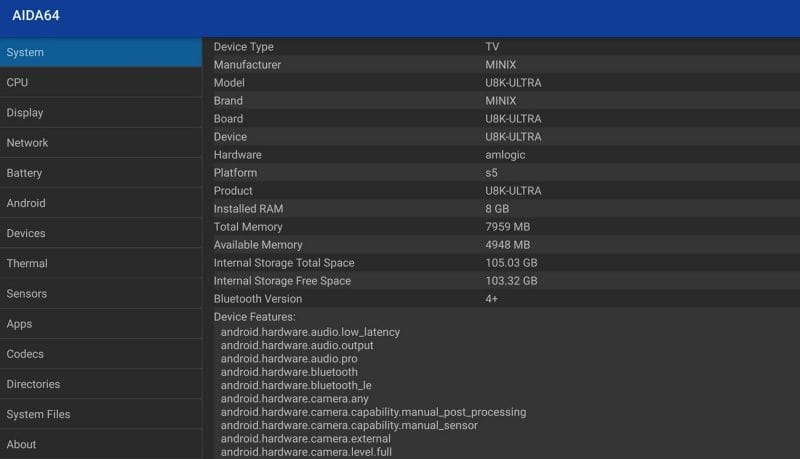Select the Bluetooth Version row
800x459 pixels.
[500, 299]
